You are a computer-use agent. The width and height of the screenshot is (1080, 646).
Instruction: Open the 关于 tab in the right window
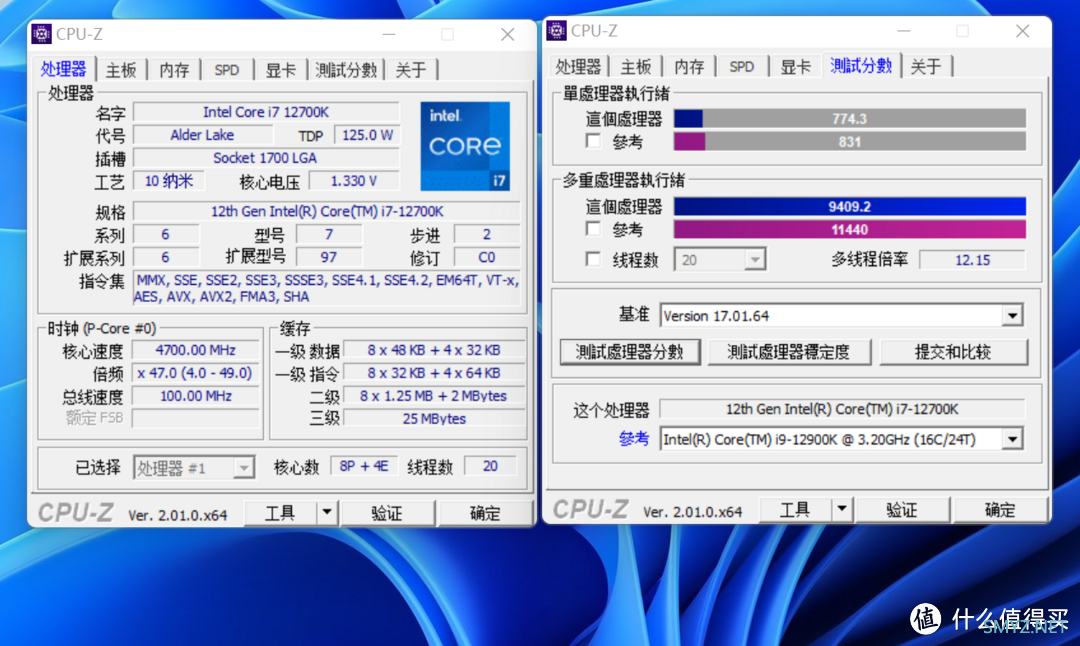pos(926,67)
